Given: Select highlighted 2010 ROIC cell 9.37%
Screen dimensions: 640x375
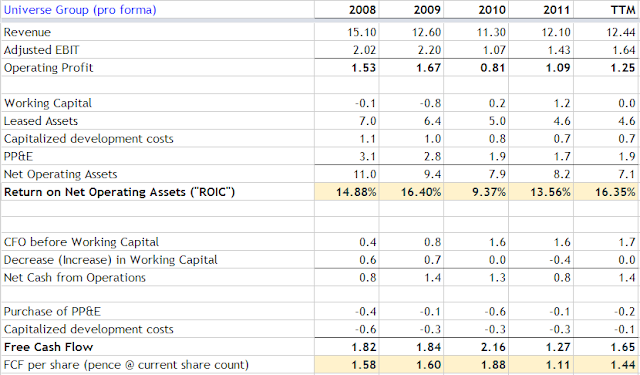Looking at the screenshot, I should 476,192.
